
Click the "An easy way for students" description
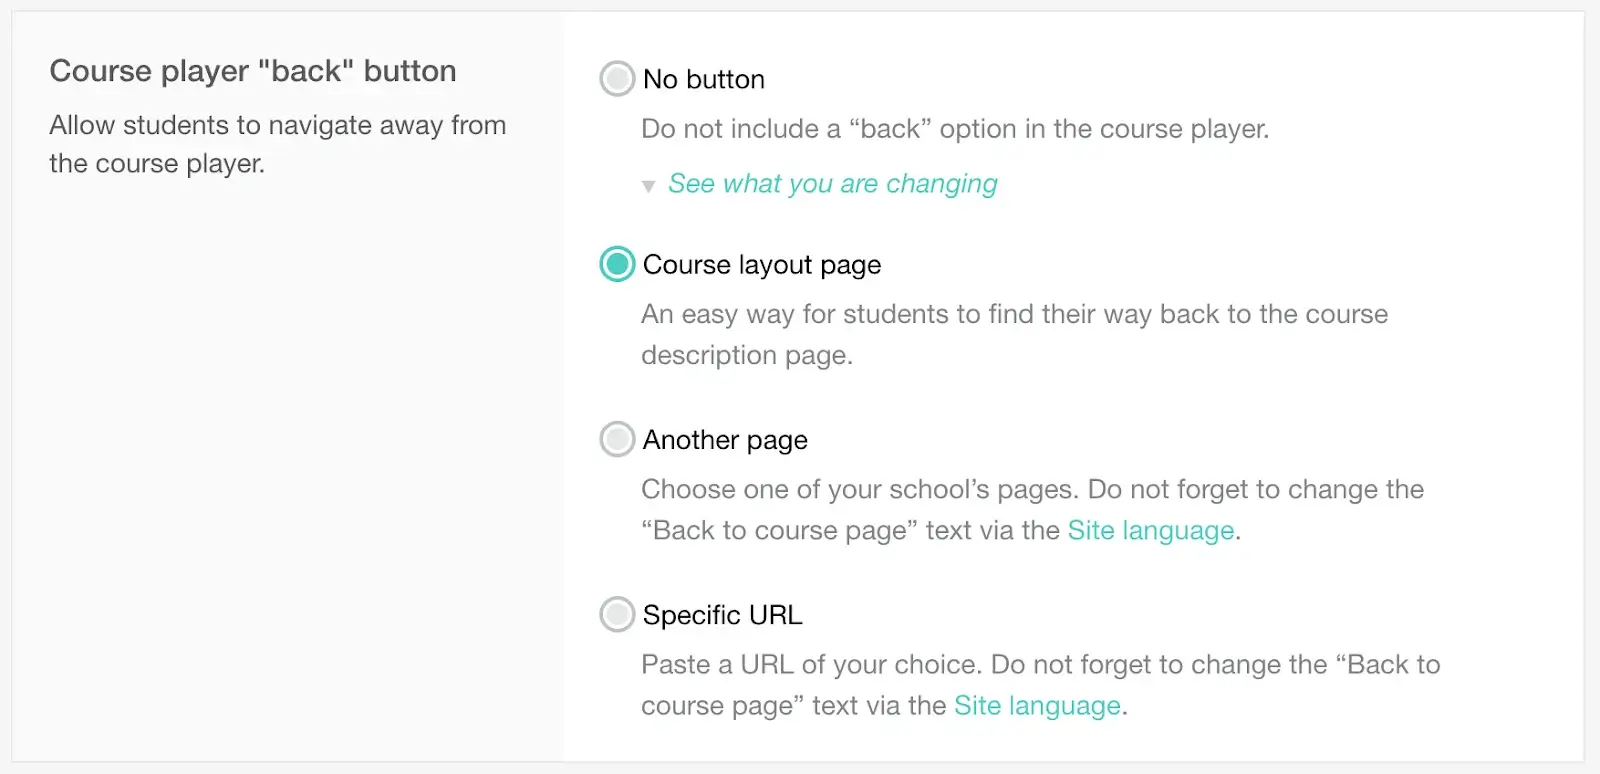(x=1014, y=334)
